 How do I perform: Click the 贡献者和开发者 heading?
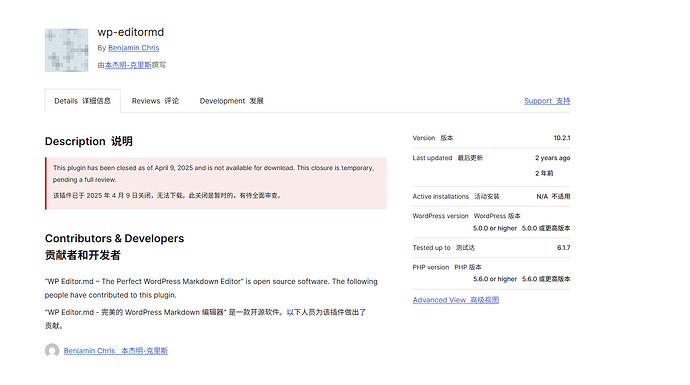click(x=83, y=255)
